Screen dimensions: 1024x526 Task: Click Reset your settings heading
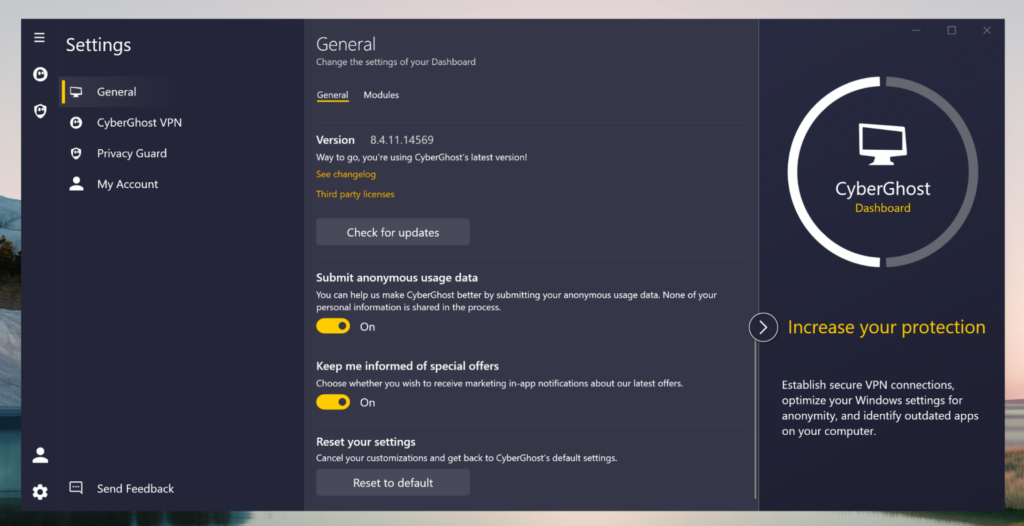(x=366, y=442)
